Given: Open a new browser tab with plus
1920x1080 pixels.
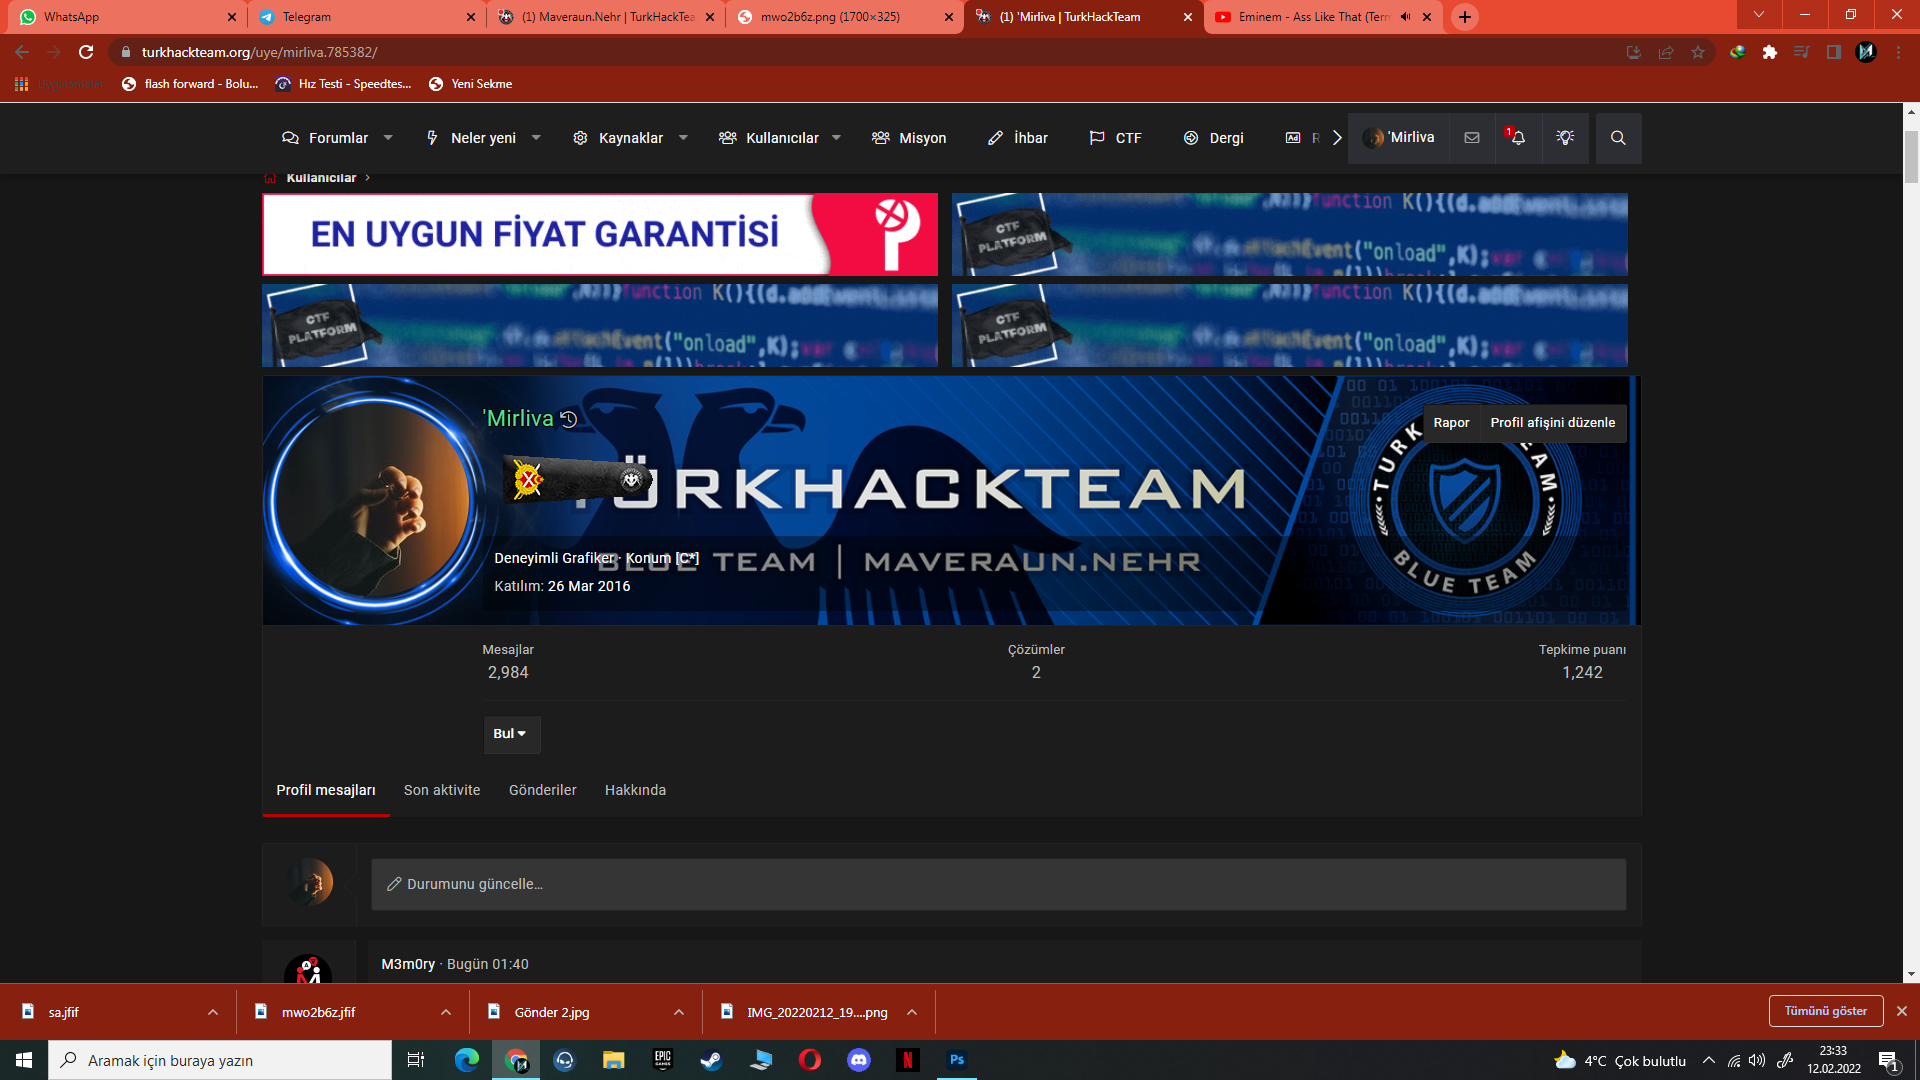Looking at the screenshot, I should coord(1465,17).
